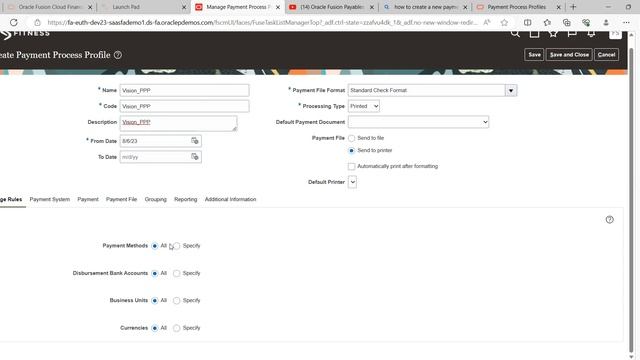Click Save and Close button

569,55
